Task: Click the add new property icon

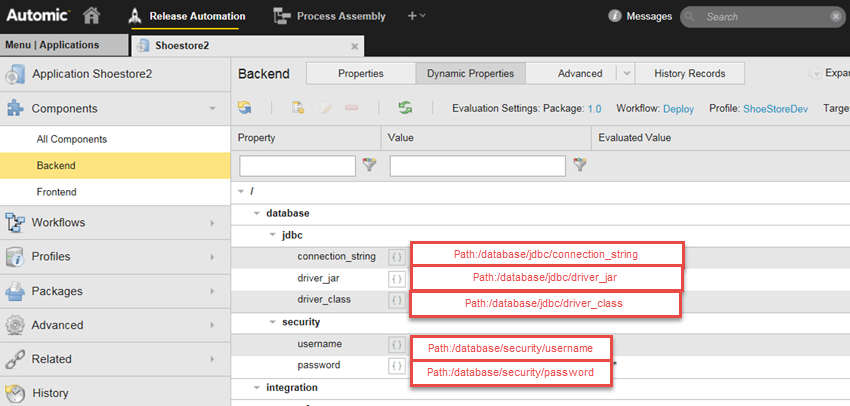Action: (x=297, y=108)
